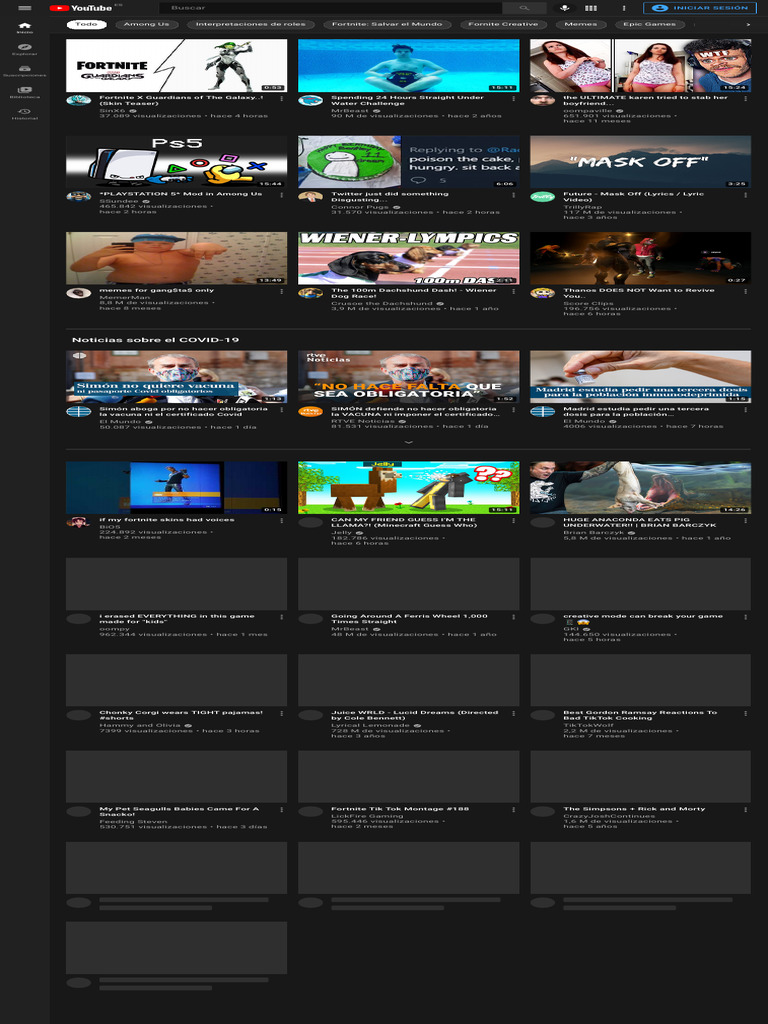Click 'MemerMan' channel name
Image resolution: width=768 pixels, height=1024 pixels.
pyautogui.click(x=124, y=297)
